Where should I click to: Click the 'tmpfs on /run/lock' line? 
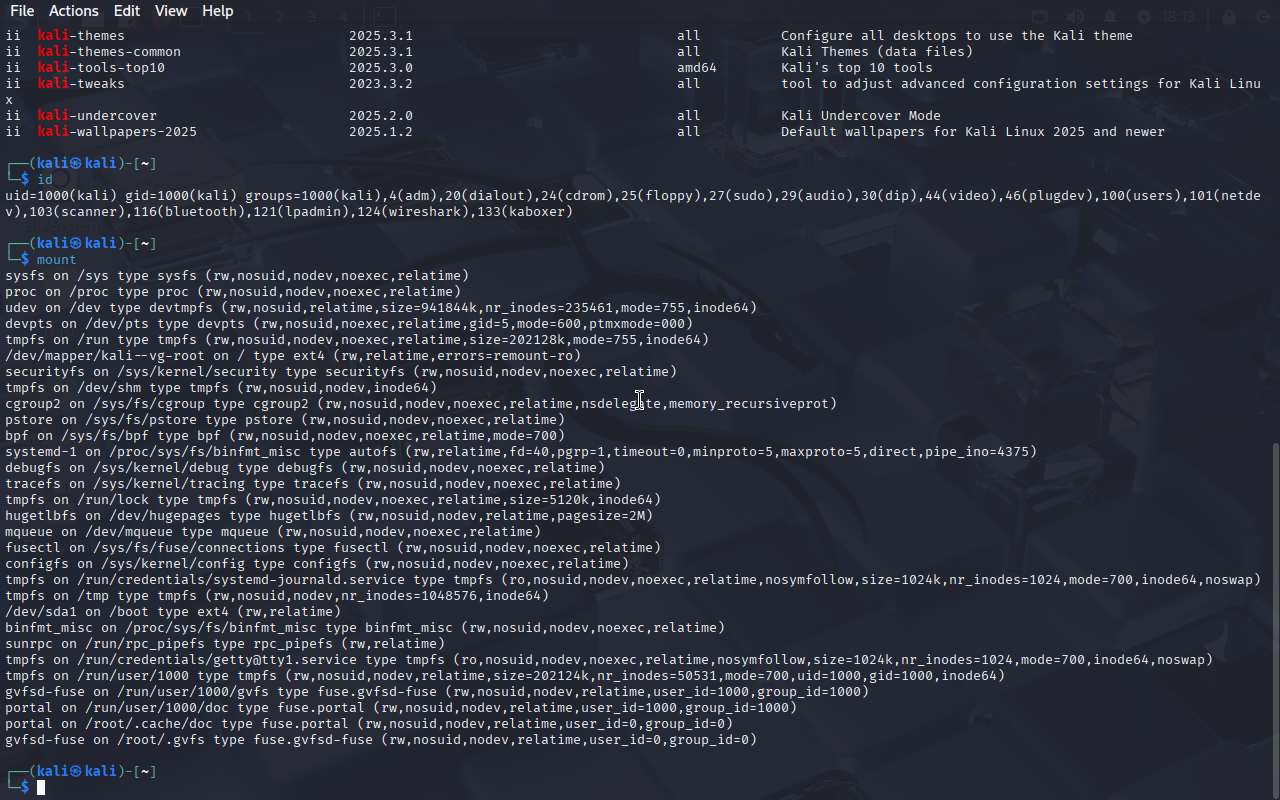point(333,500)
